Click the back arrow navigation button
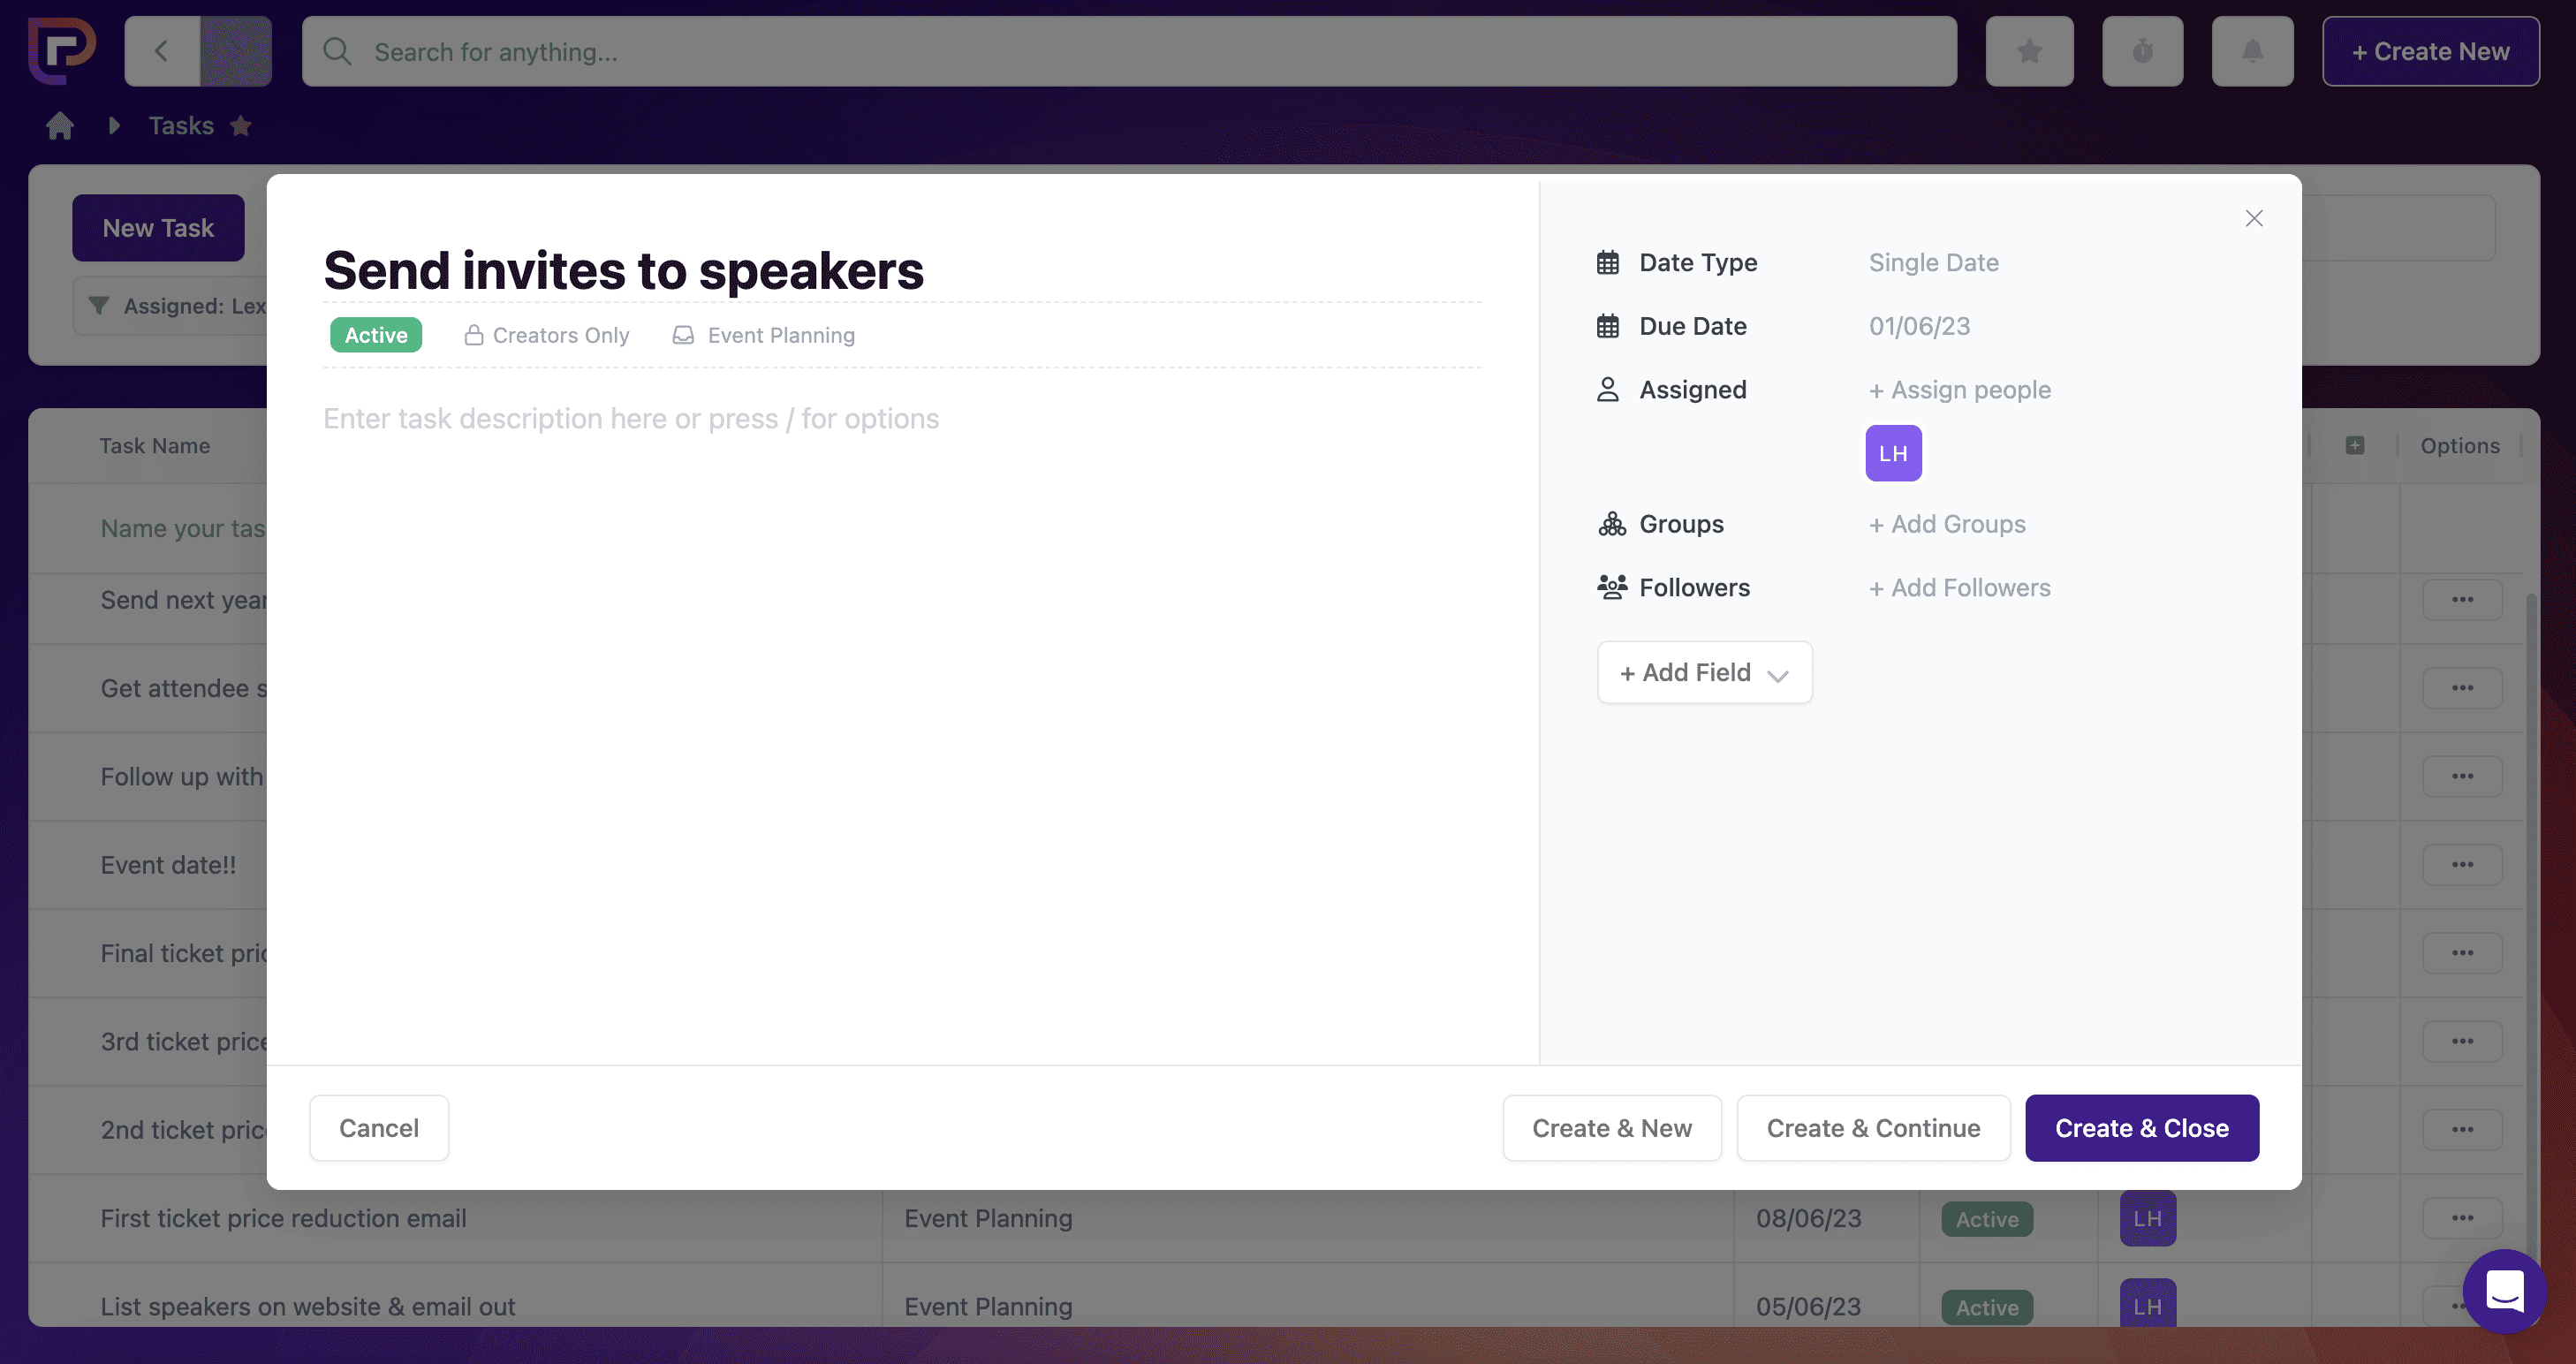 tap(162, 51)
